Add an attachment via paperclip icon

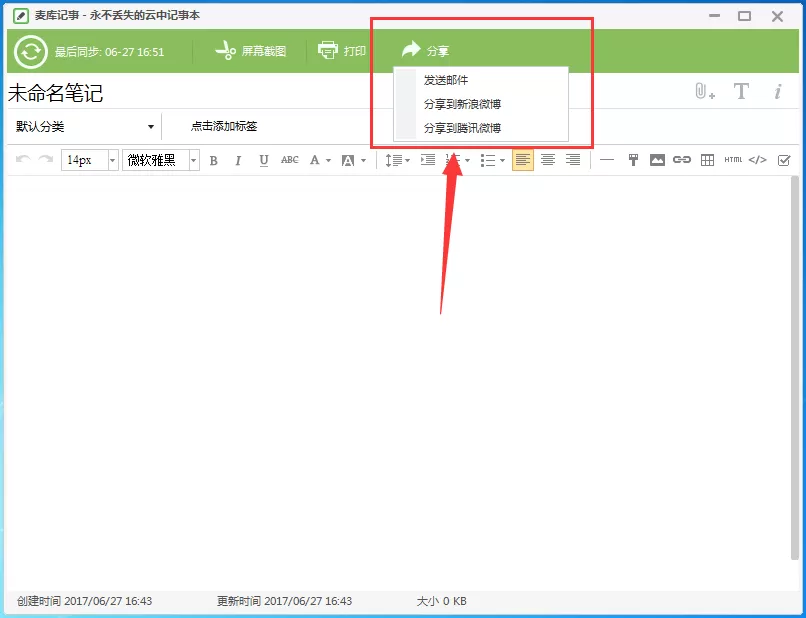[x=705, y=91]
